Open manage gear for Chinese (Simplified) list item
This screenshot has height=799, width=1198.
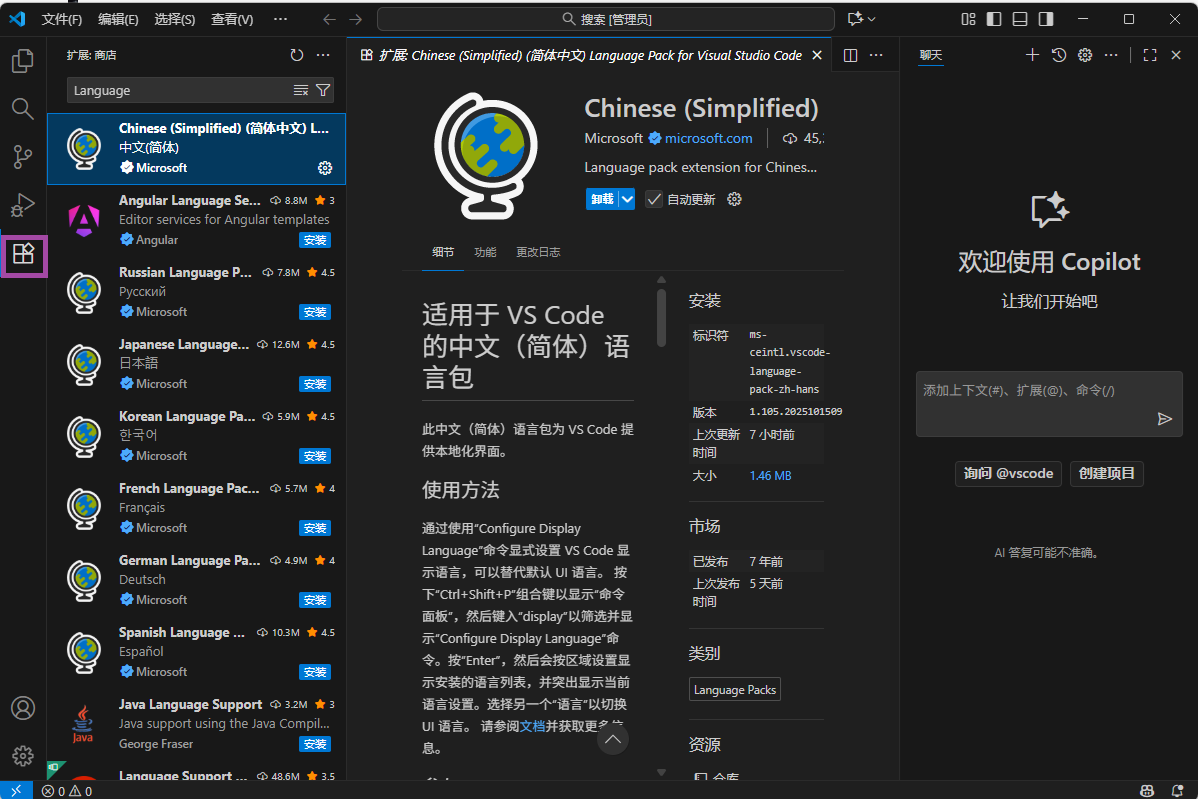click(325, 168)
